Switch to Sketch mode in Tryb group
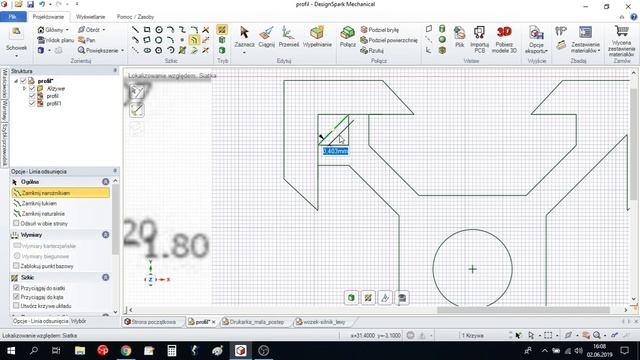This screenshot has width=640, height=360. pos(222,30)
